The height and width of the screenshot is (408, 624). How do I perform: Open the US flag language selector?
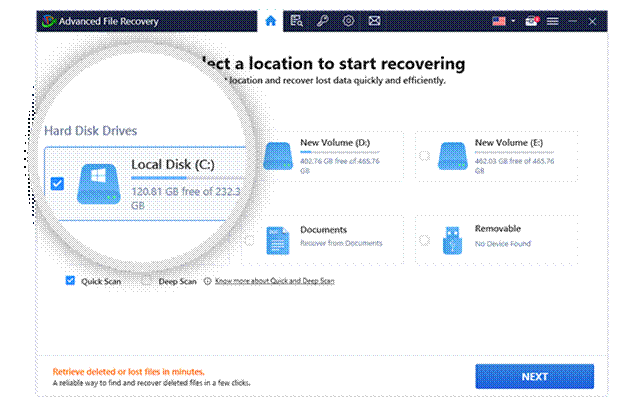pyautogui.click(x=499, y=21)
